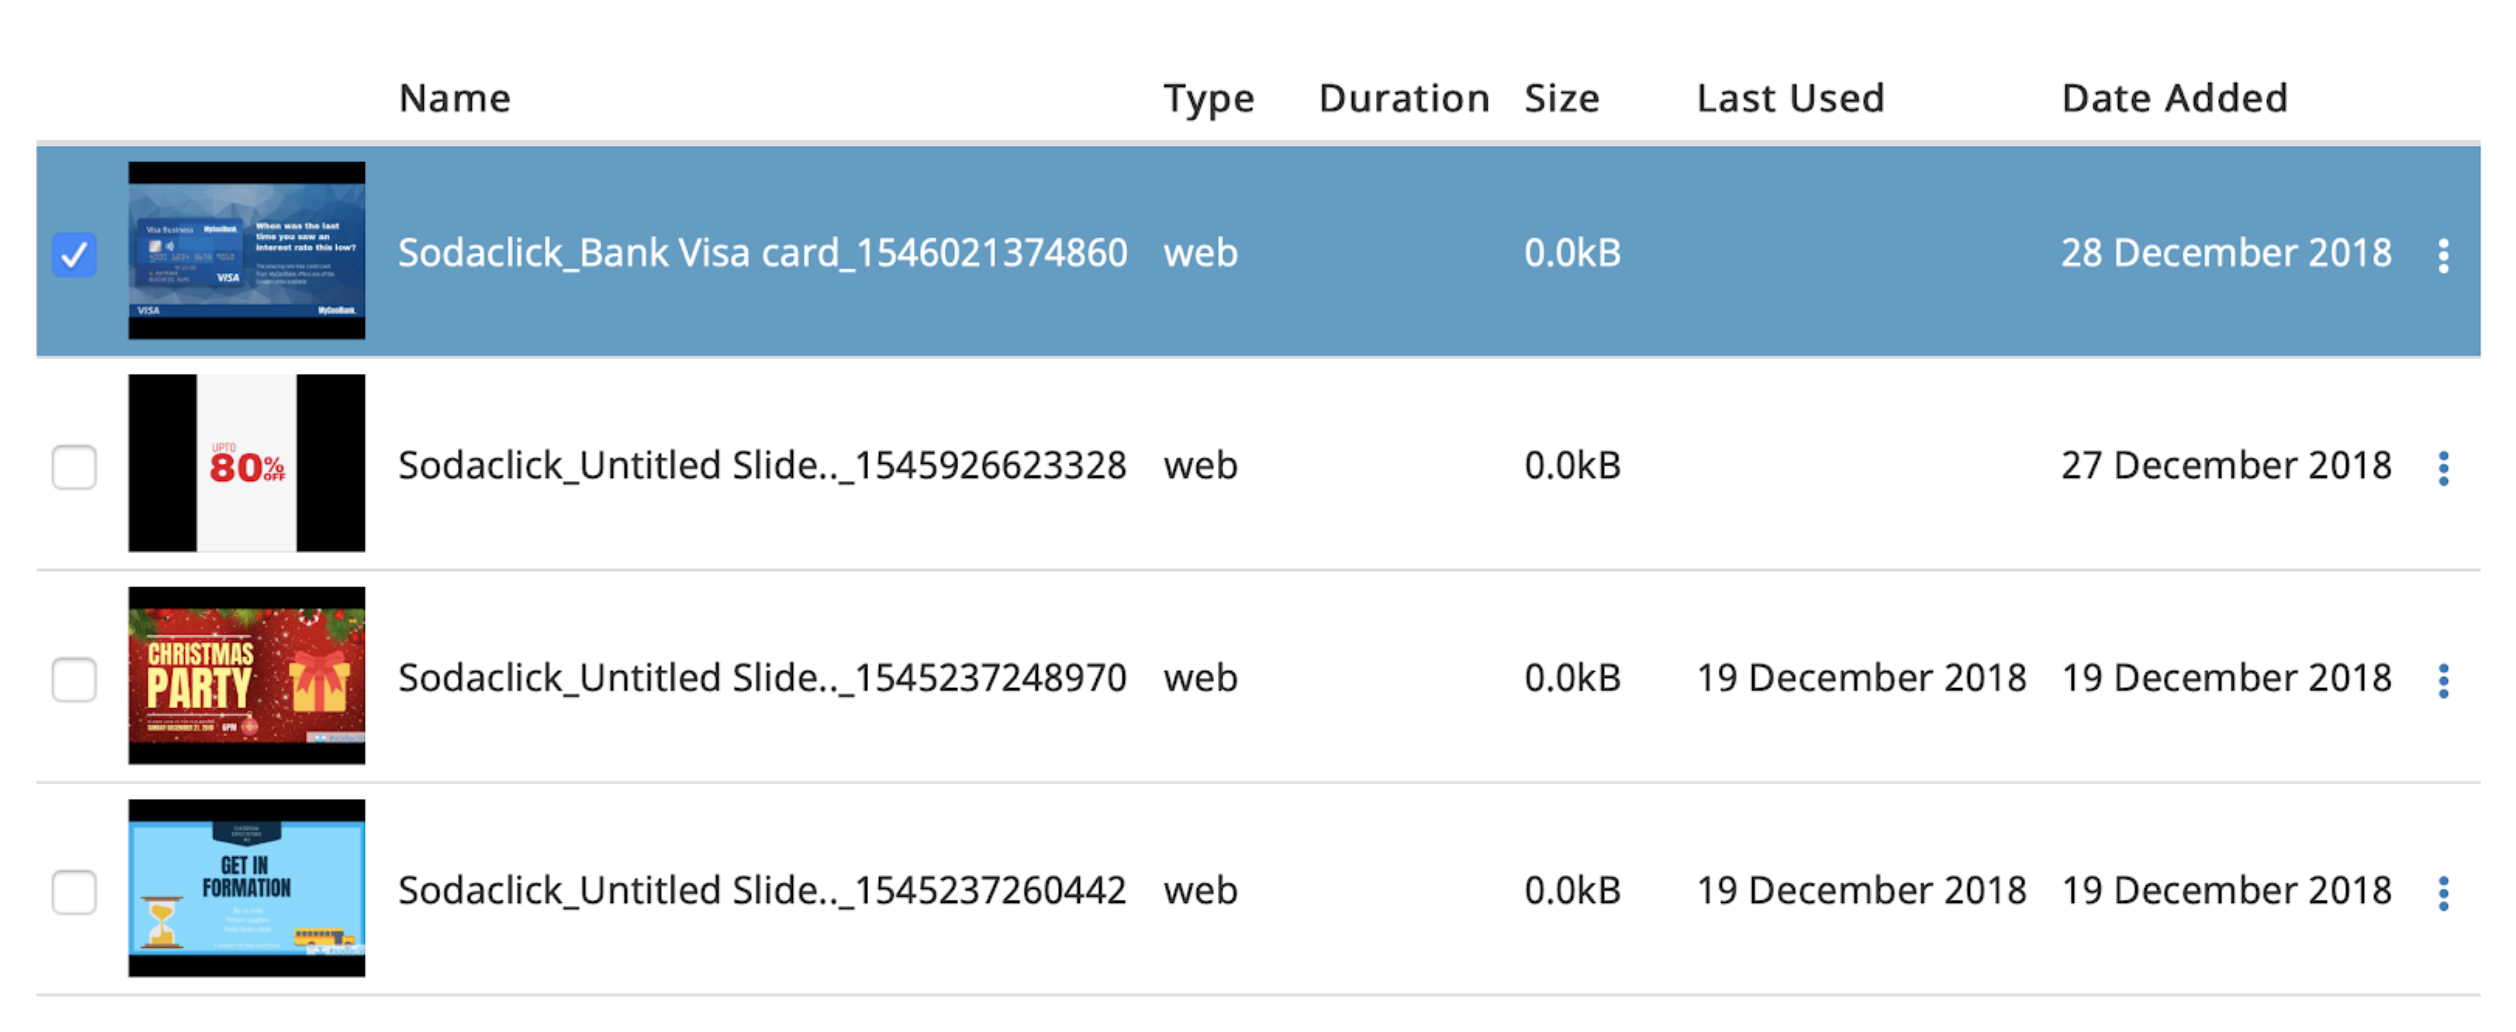
Task: Sort by the Name column header
Action: tap(454, 98)
